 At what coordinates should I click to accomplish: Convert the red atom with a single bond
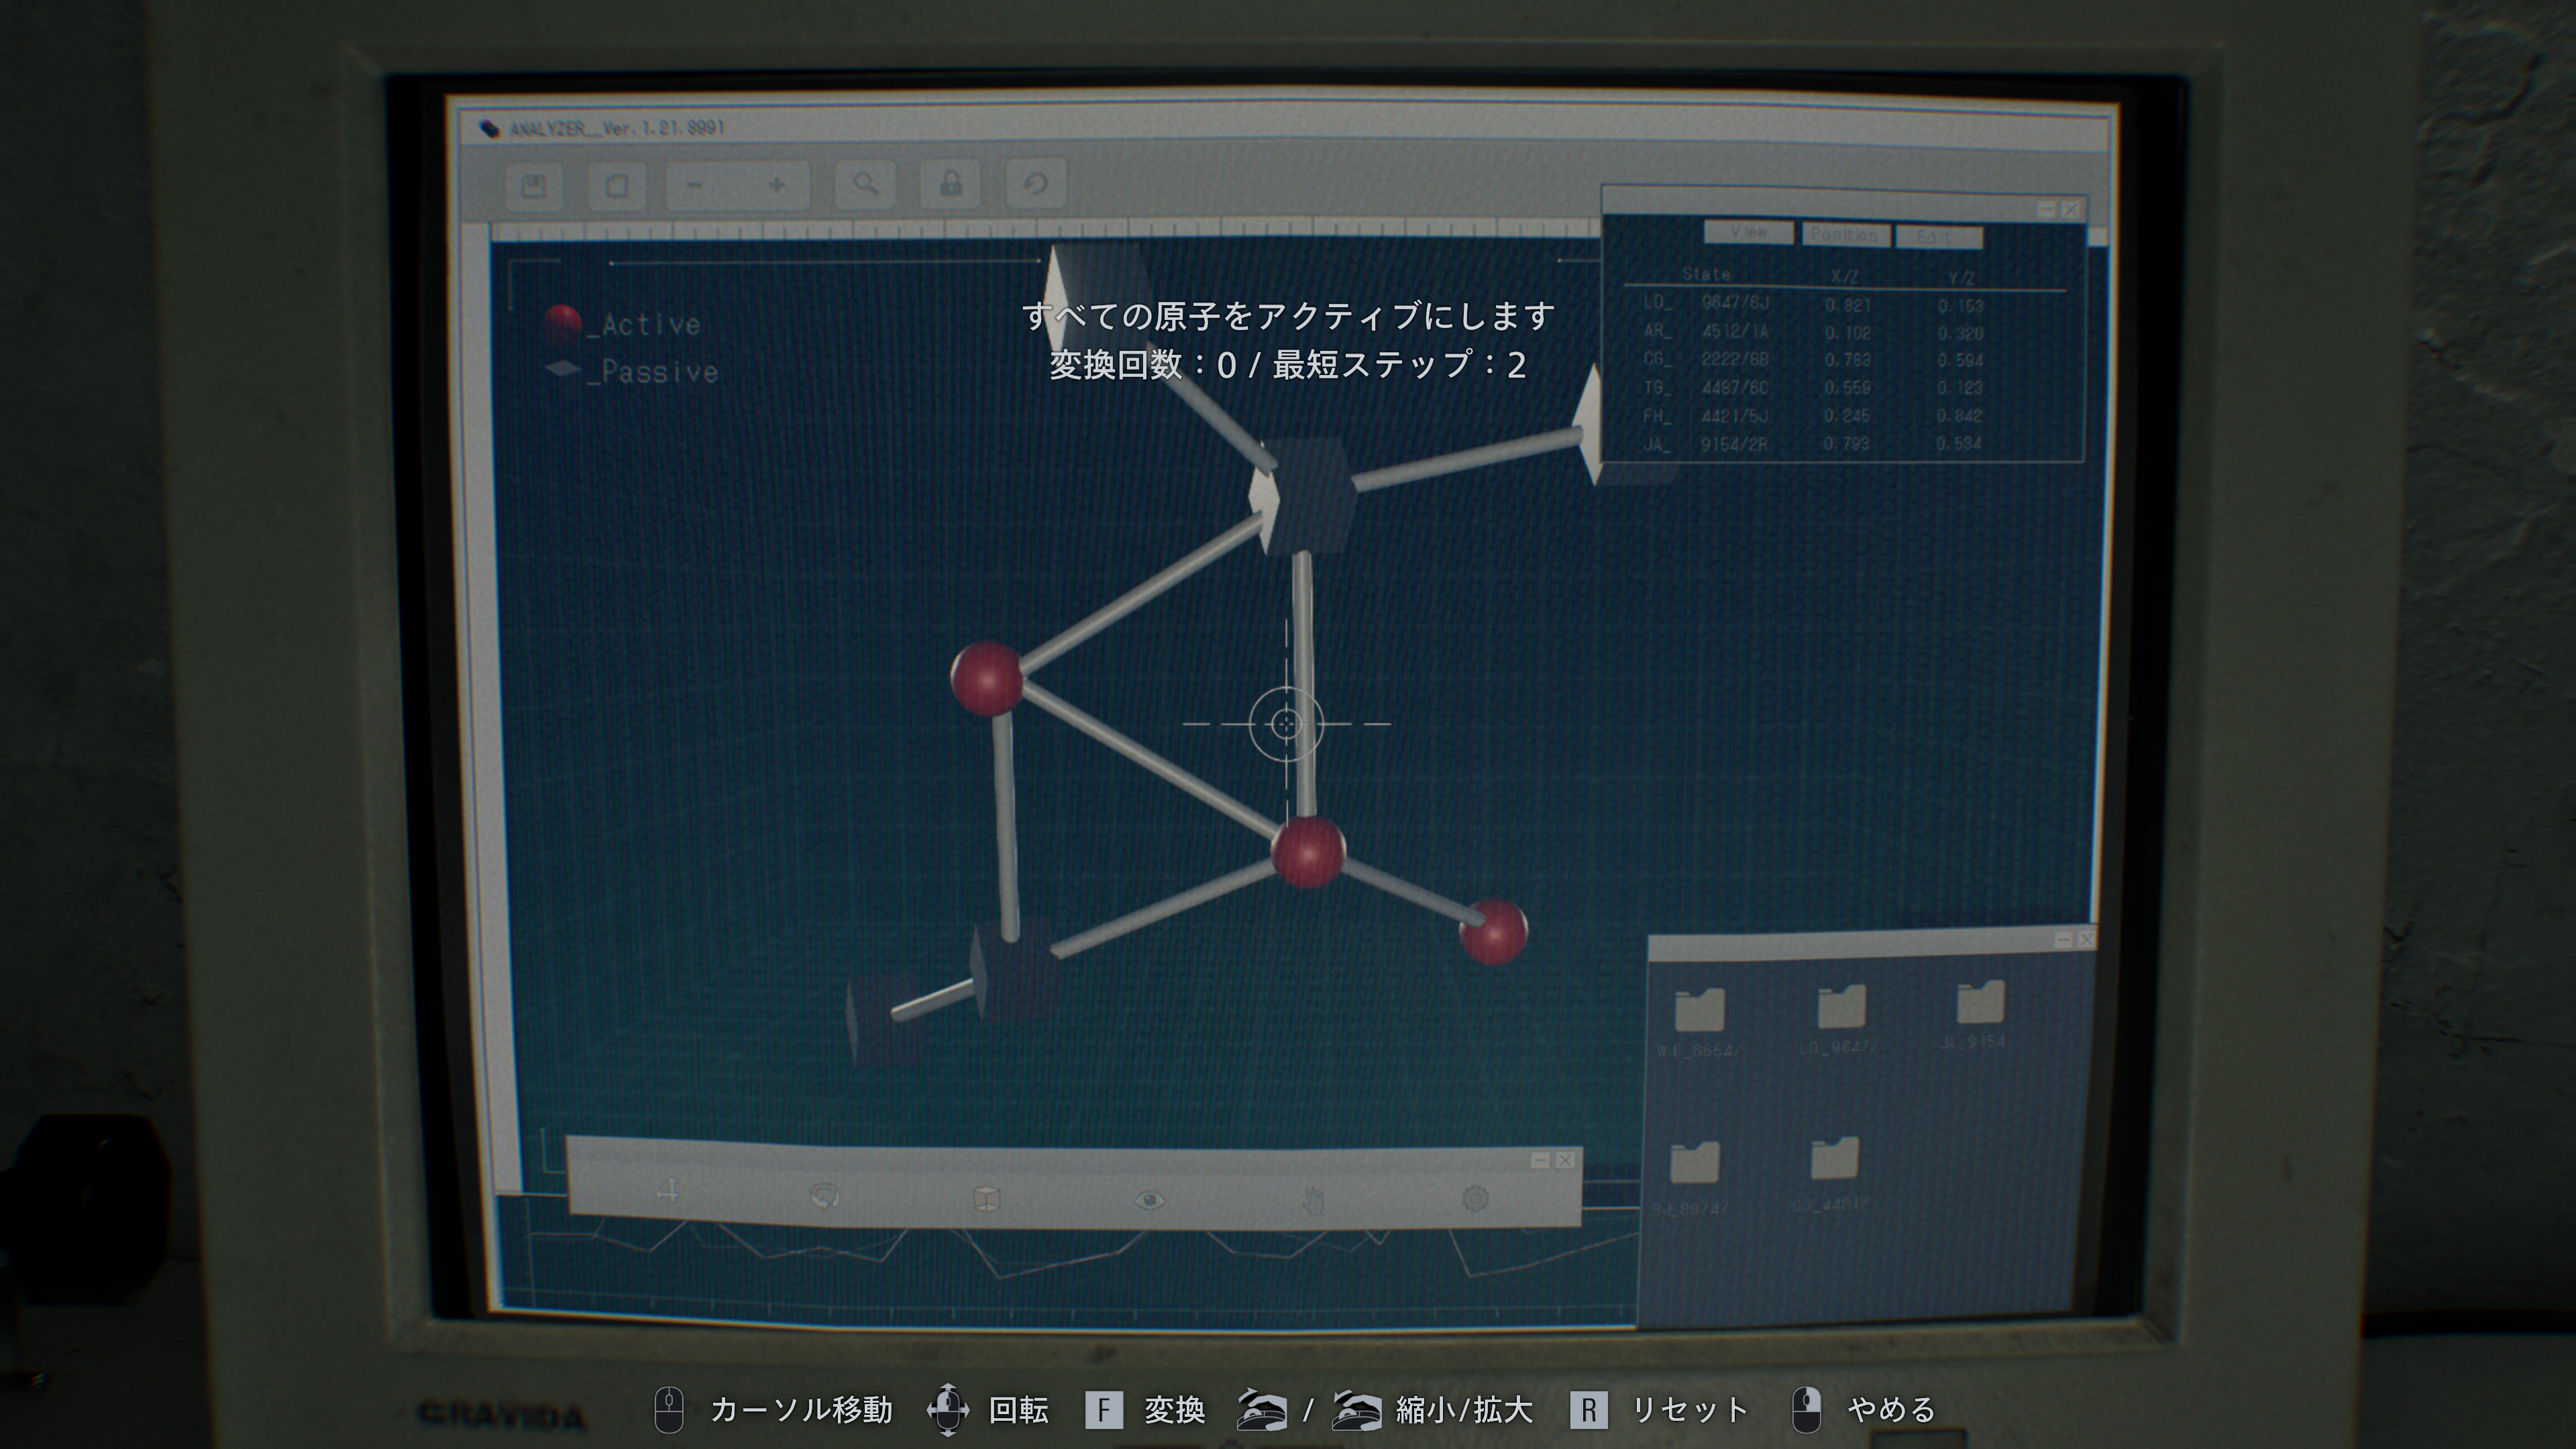(x=1493, y=931)
